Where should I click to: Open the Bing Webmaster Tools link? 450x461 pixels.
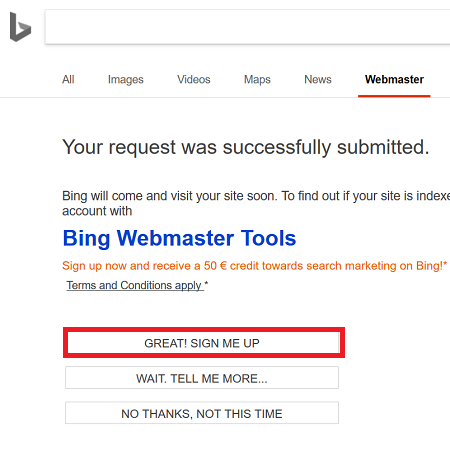[179, 238]
